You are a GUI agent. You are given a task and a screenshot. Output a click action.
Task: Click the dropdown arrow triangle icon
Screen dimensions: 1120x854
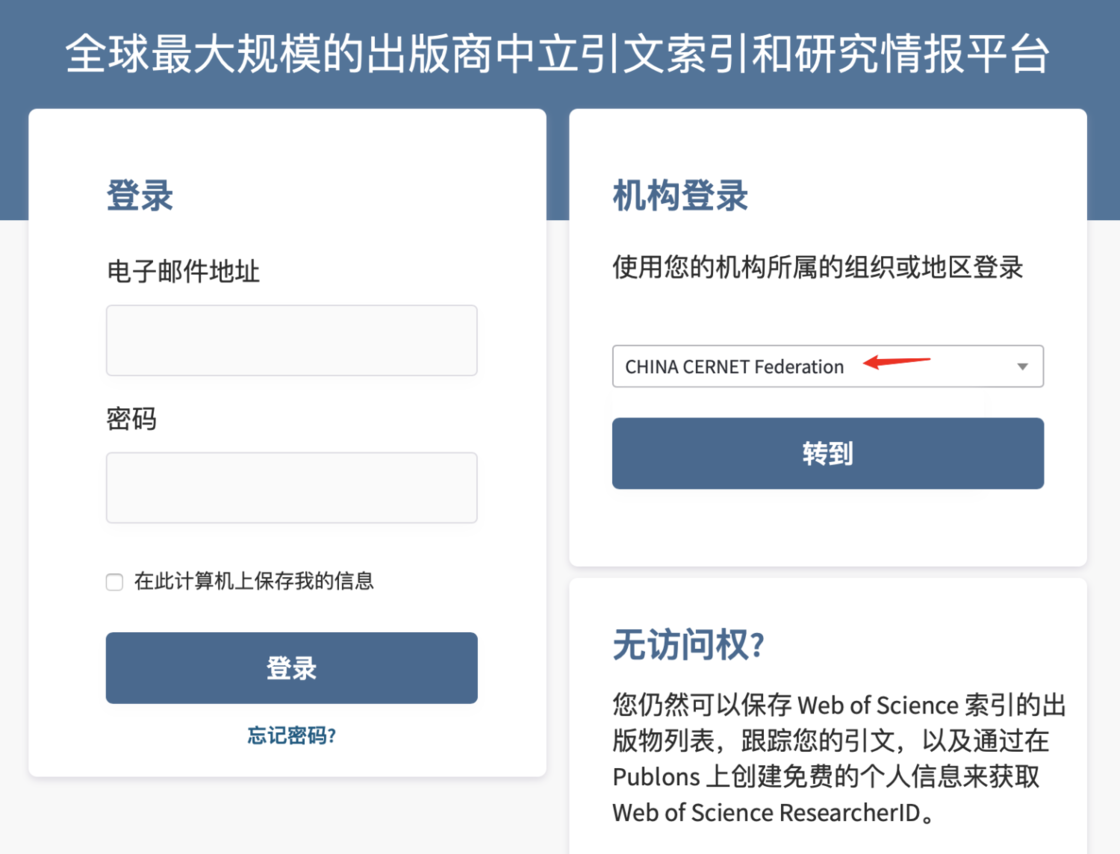(1022, 366)
